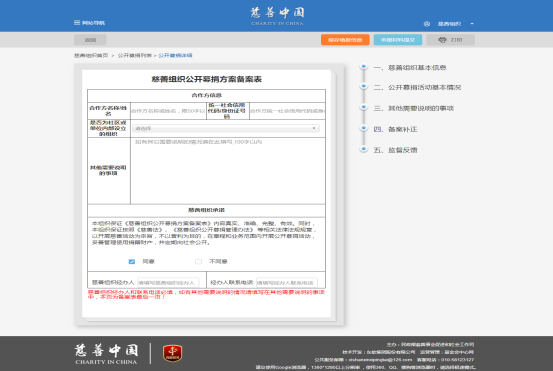Click the timeline dot for section 五
The height and width of the screenshot is (371, 553).
coord(364,149)
